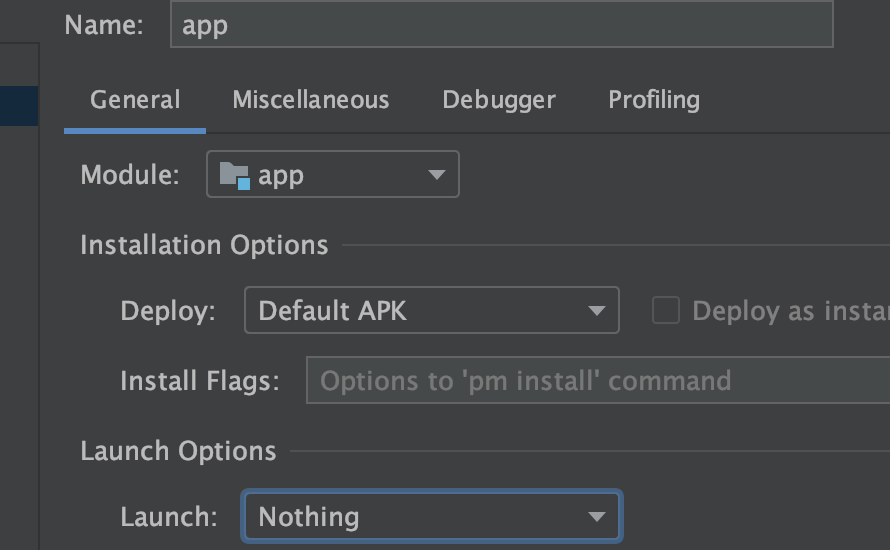Screen dimensions: 890x550
Task: Click the Module combo box arrow icon
Action: (x=436, y=175)
